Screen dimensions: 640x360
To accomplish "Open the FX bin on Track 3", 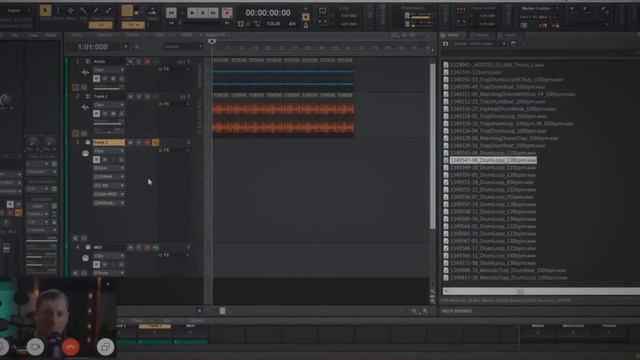I will click(x=173, y=150).
